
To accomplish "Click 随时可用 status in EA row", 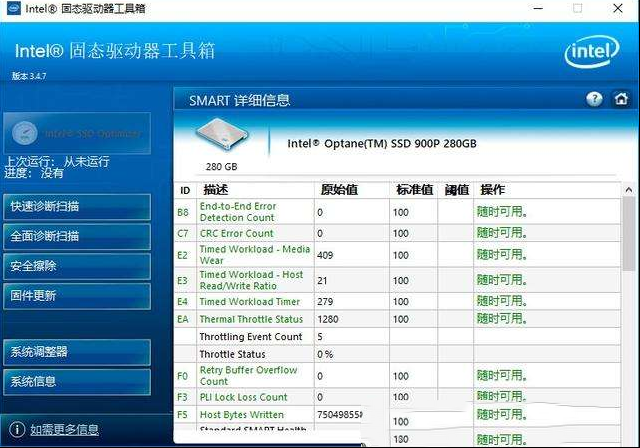I will tap(502, 319).
